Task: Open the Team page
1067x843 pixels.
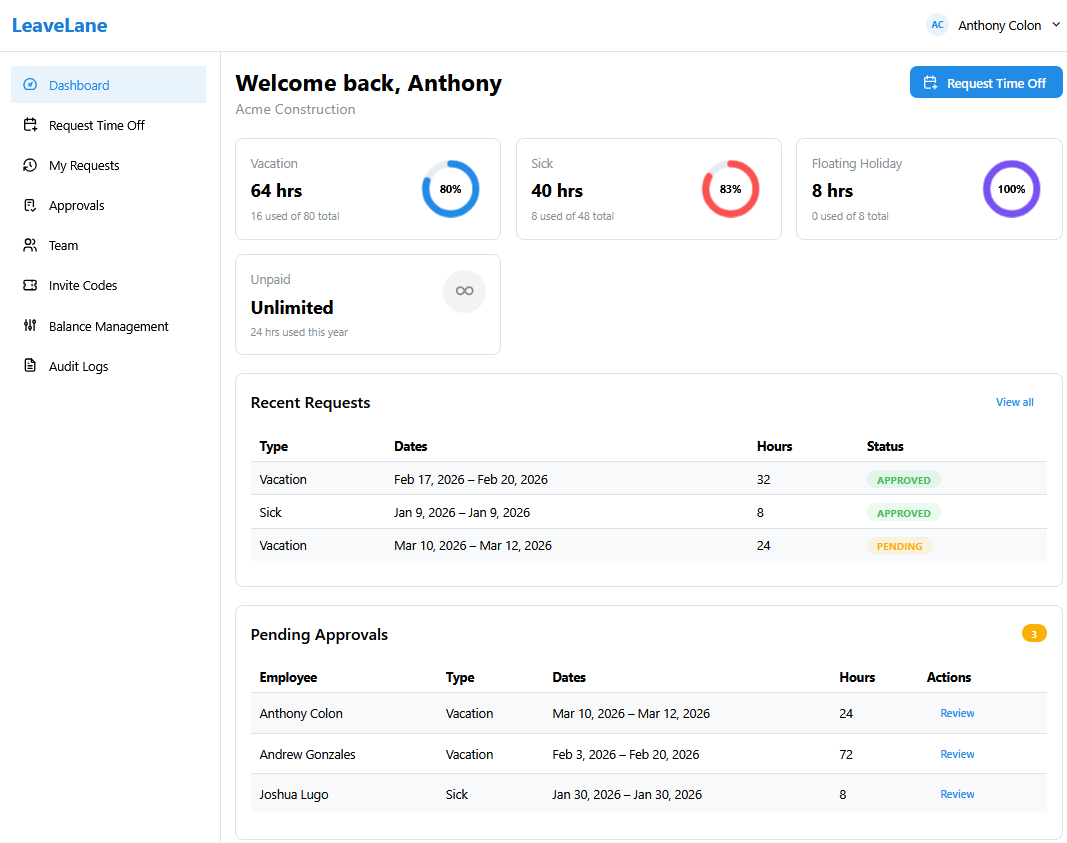Action: coord(108,245)
